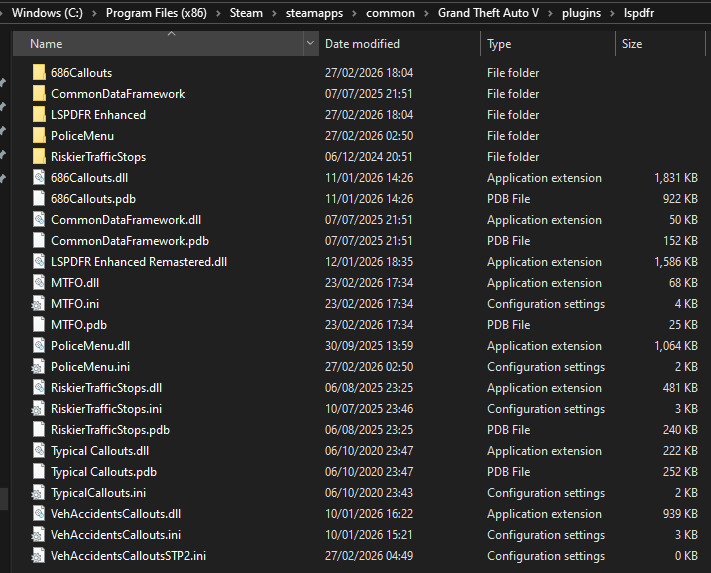
Task: Click the RiskierTrafficStops.ini file icon
Action: click(38, 408)
